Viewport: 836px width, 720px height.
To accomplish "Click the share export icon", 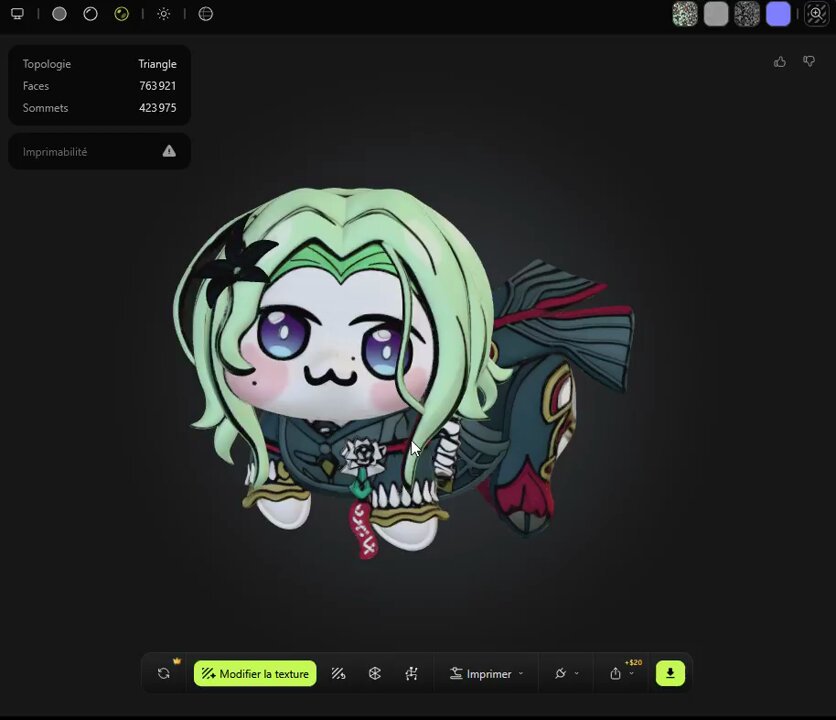I will 615,674.
